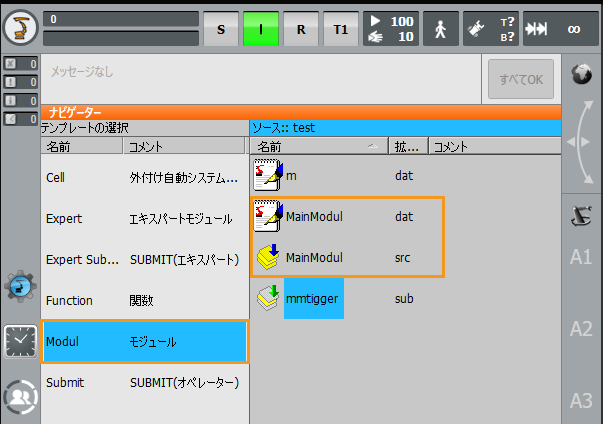Select the Modul template row
The image size is (603, 424).
coord(145,342)
